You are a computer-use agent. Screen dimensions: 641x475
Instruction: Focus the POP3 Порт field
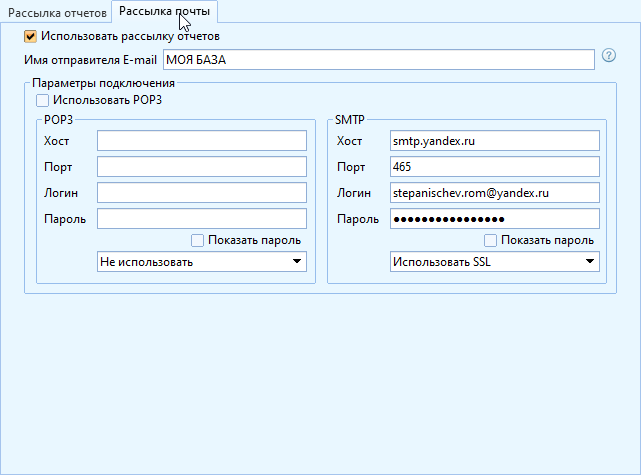(201, 167)
